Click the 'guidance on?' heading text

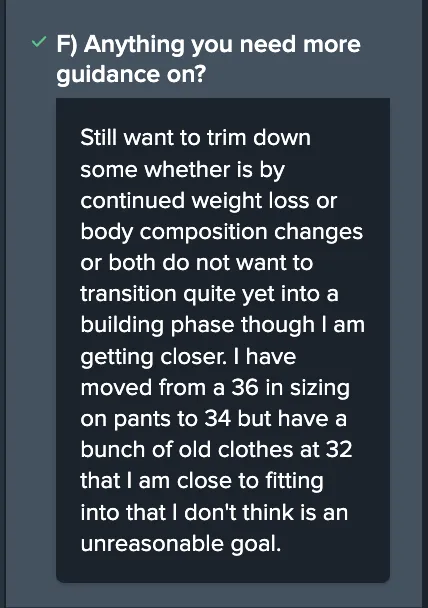(131, 74)
